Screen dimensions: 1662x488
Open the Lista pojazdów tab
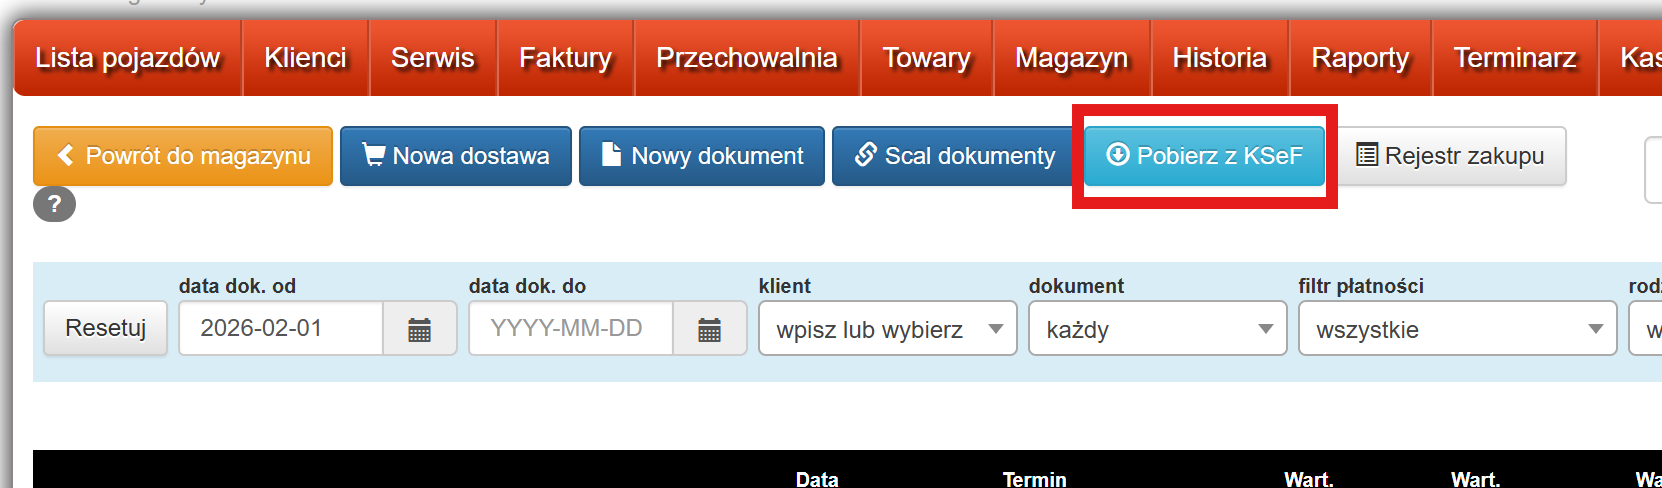(127, 58)
